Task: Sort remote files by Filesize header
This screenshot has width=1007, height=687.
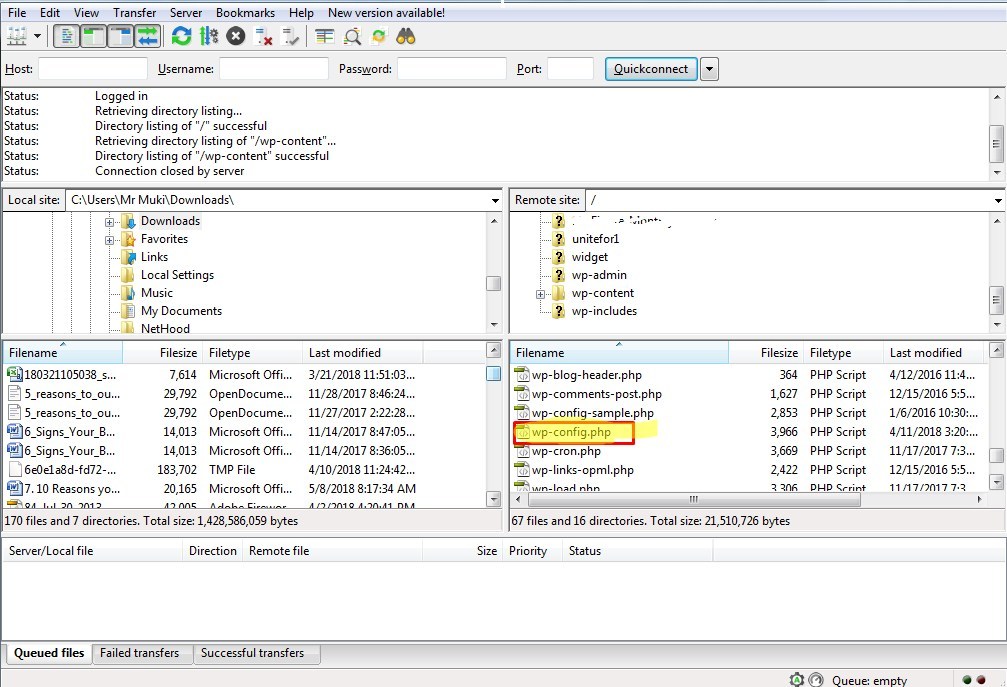Action: 766,352
